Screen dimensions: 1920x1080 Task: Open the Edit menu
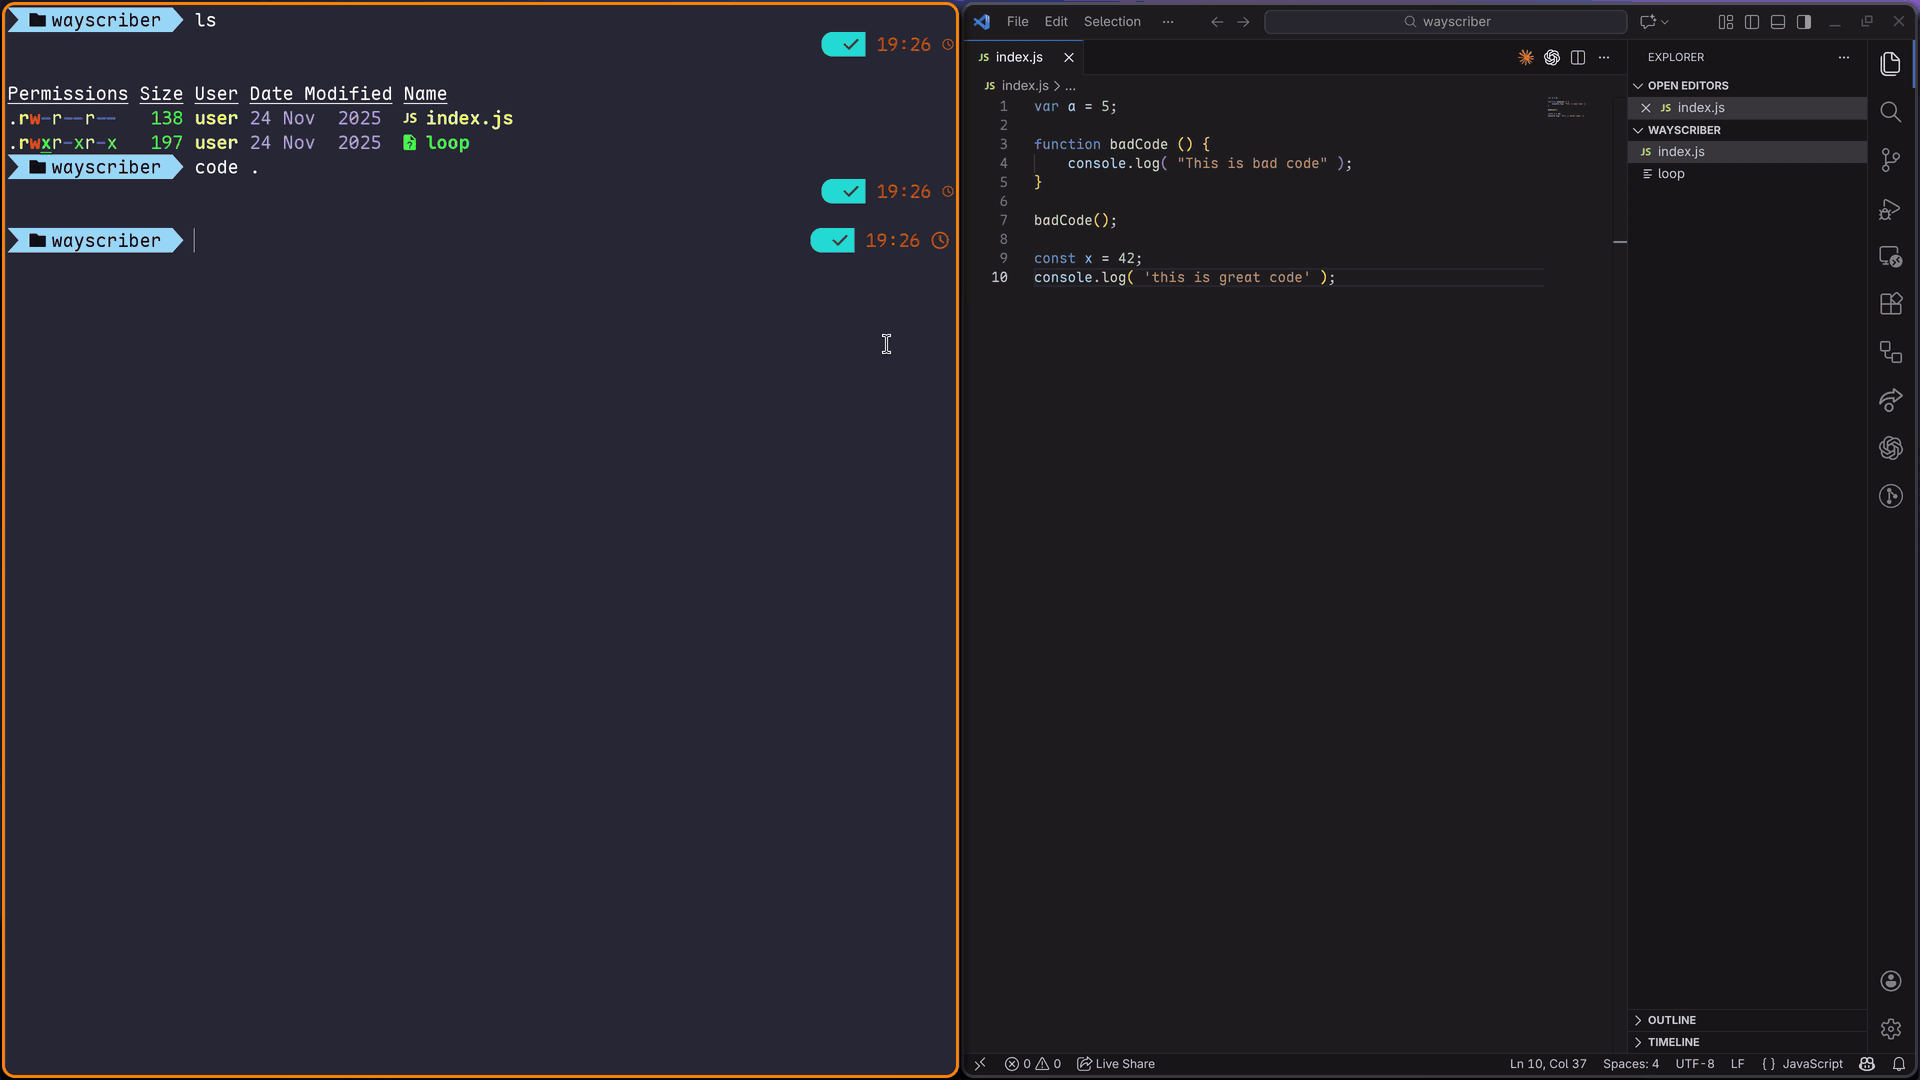click(1055, 21)
